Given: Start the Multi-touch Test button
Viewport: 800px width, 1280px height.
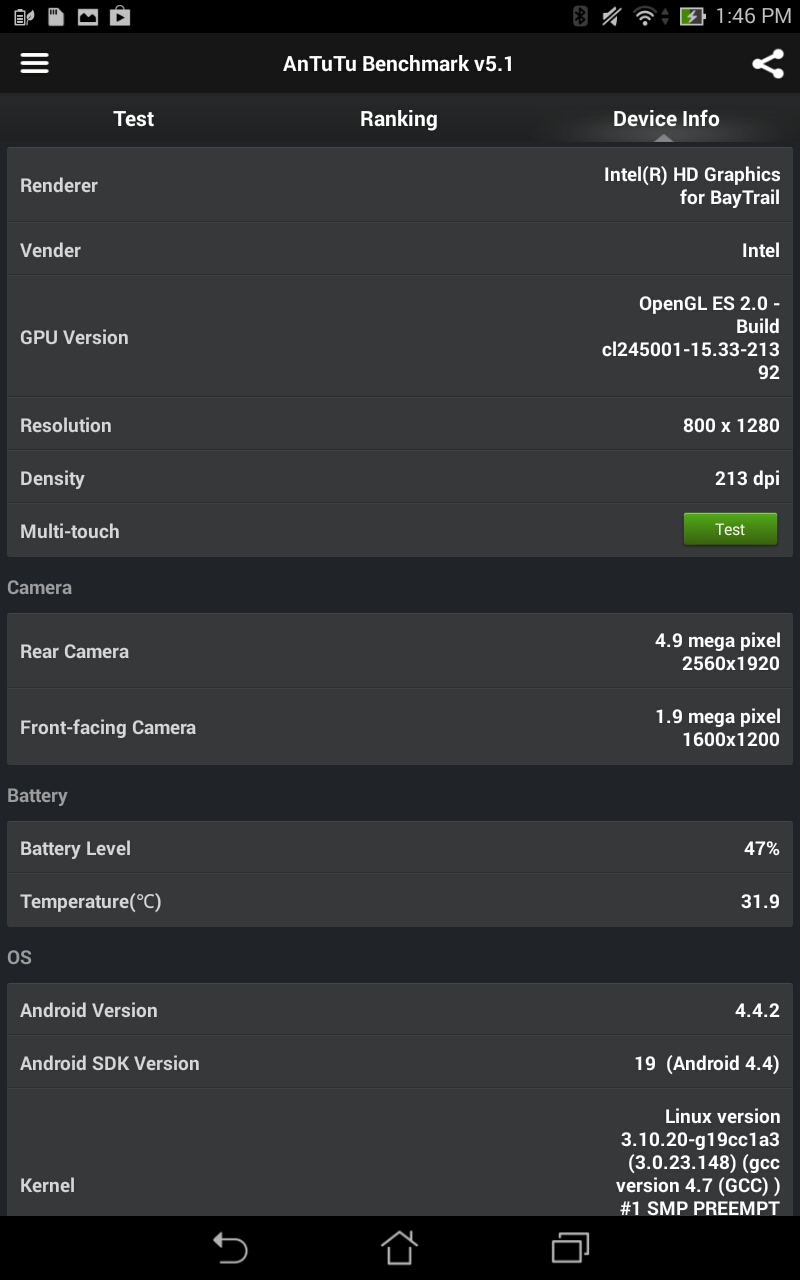Looking at the screenshot, I should tap(730, 530).
